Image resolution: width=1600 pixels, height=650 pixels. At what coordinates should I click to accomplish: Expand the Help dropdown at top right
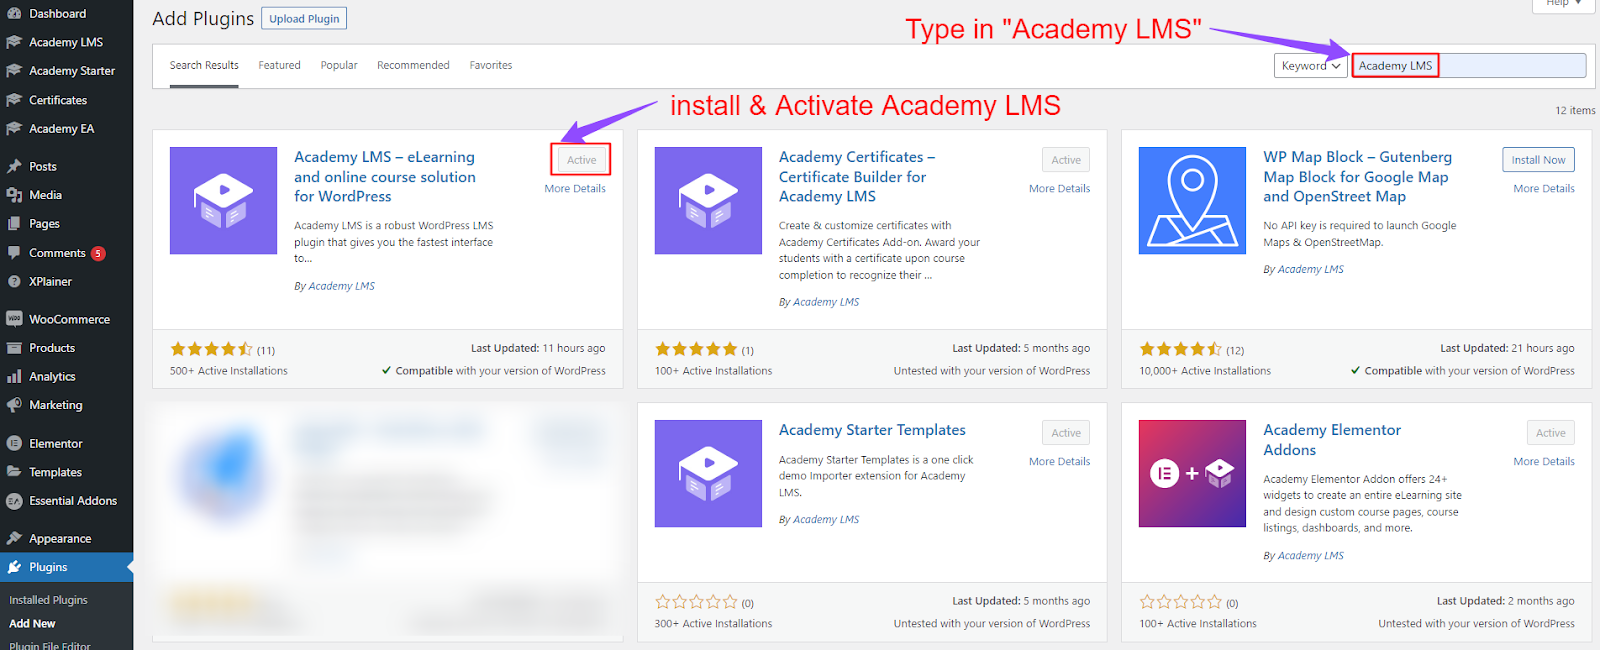tap(1565, 4)
